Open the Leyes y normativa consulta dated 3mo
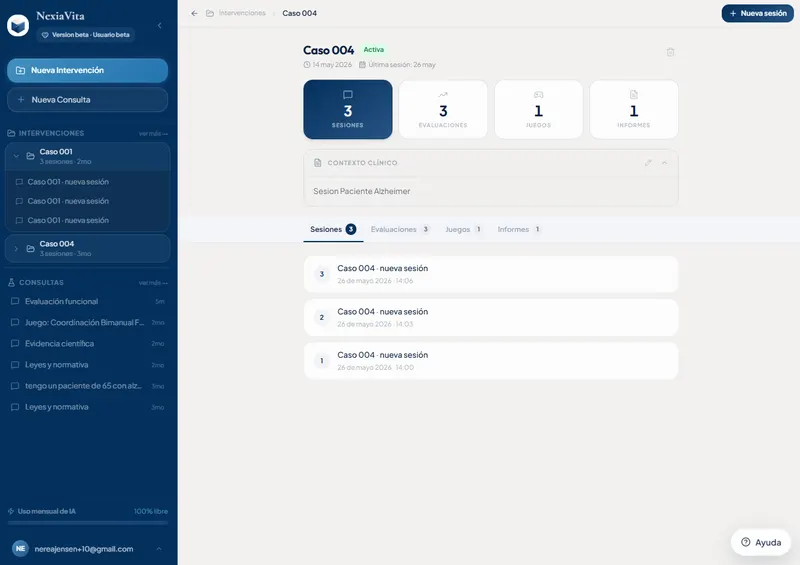Screen dimensions: 800x565 pos(87,407)
